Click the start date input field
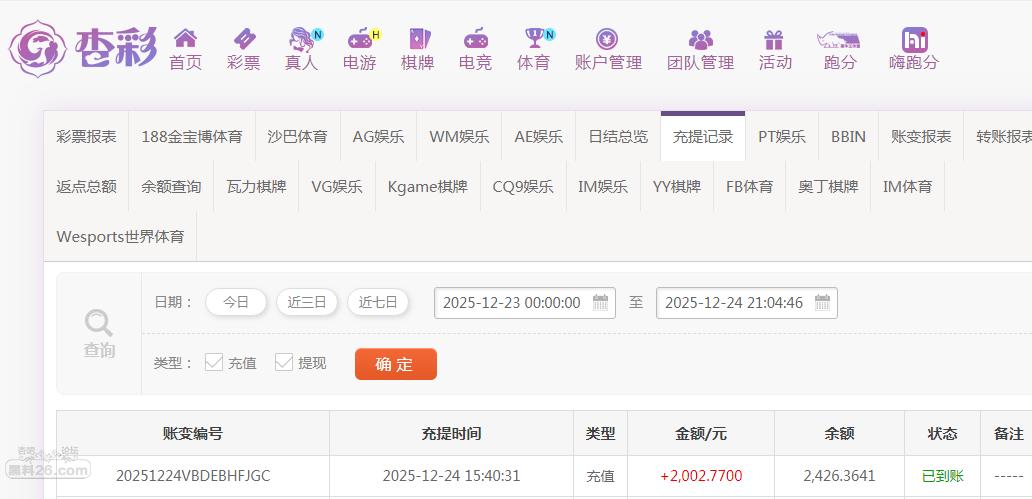Viewport: 1032px width, 499px height. tap(525, 303)
